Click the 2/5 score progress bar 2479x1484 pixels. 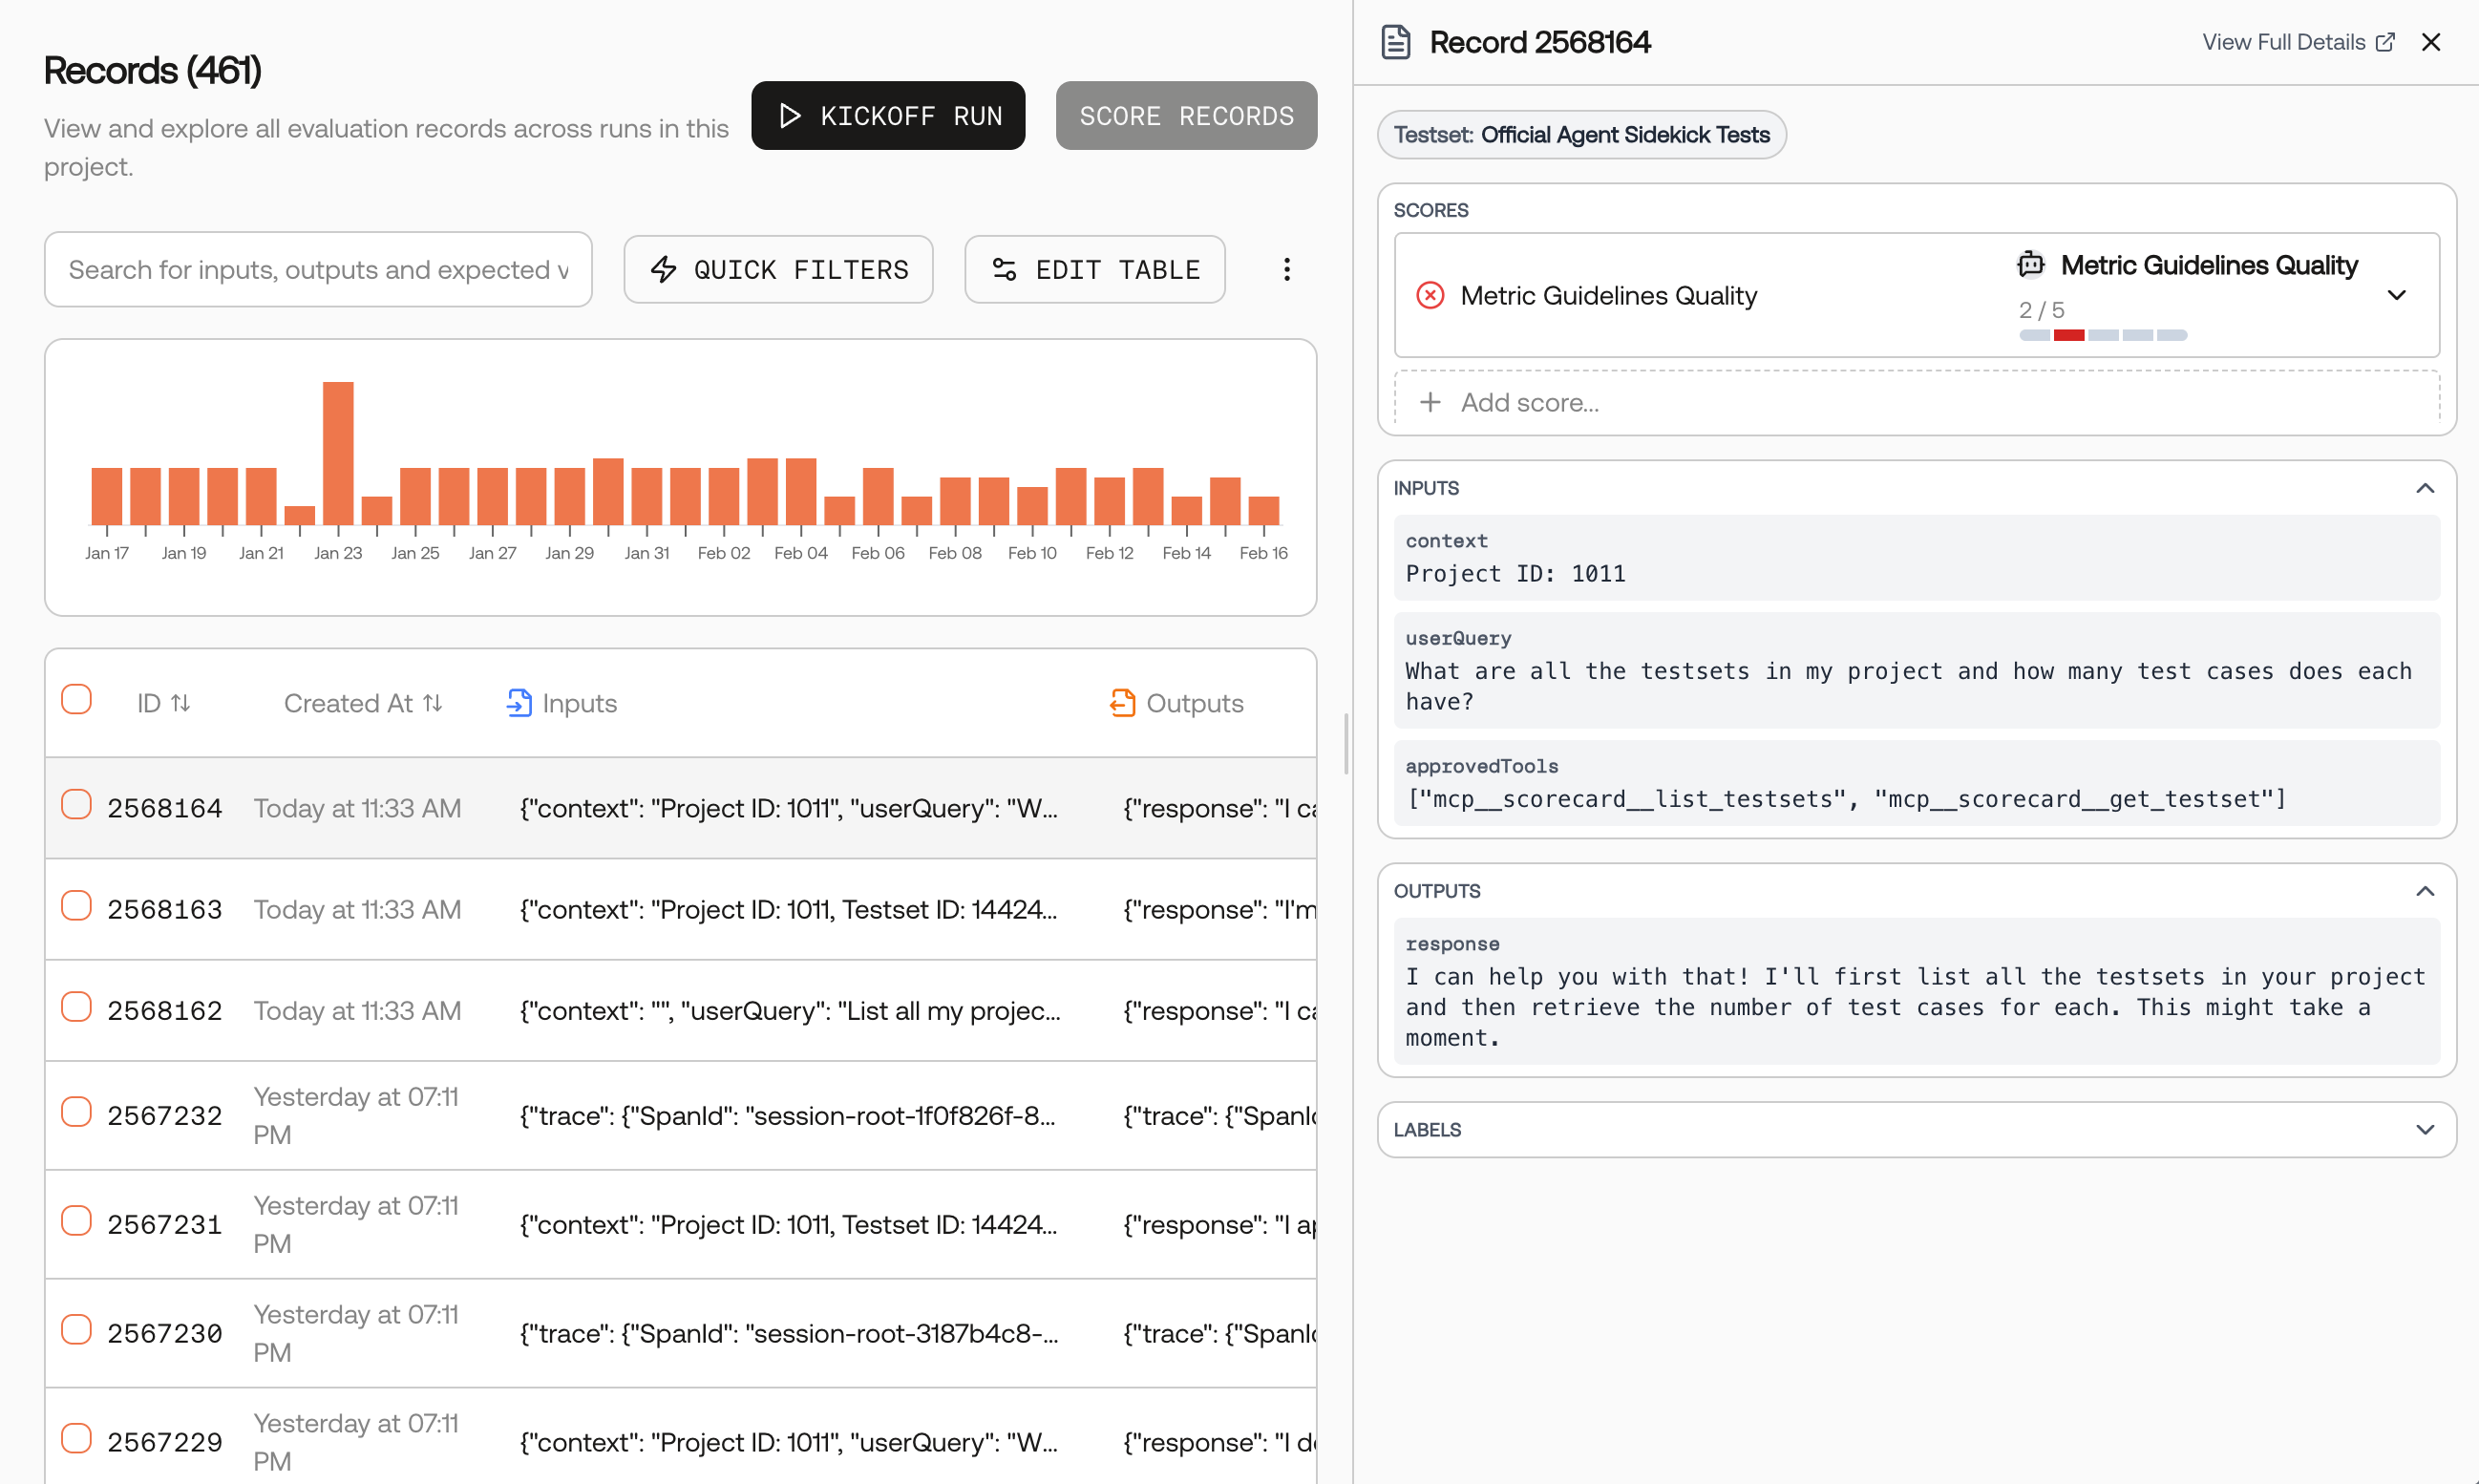click(x=2103, y=335)
